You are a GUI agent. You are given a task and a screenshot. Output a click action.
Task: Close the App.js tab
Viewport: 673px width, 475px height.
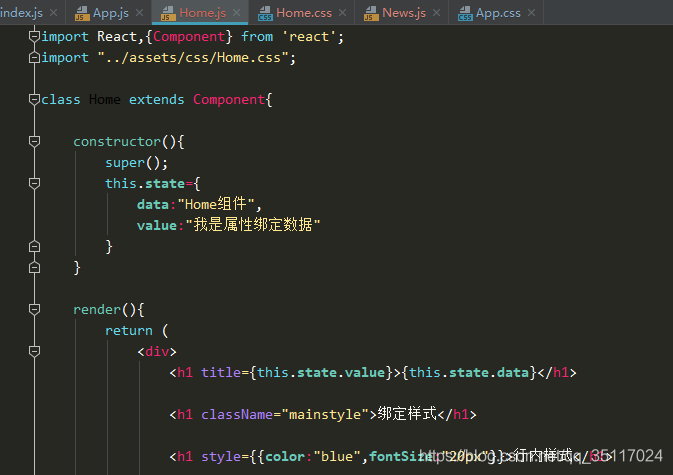[139, 13]
